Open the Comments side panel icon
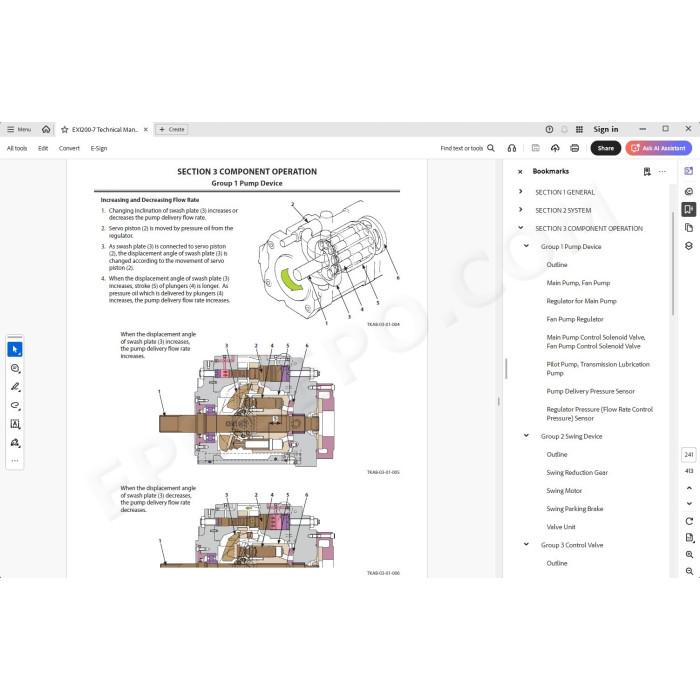This screenshot has height=700, width=700. [x=688, y=192]
